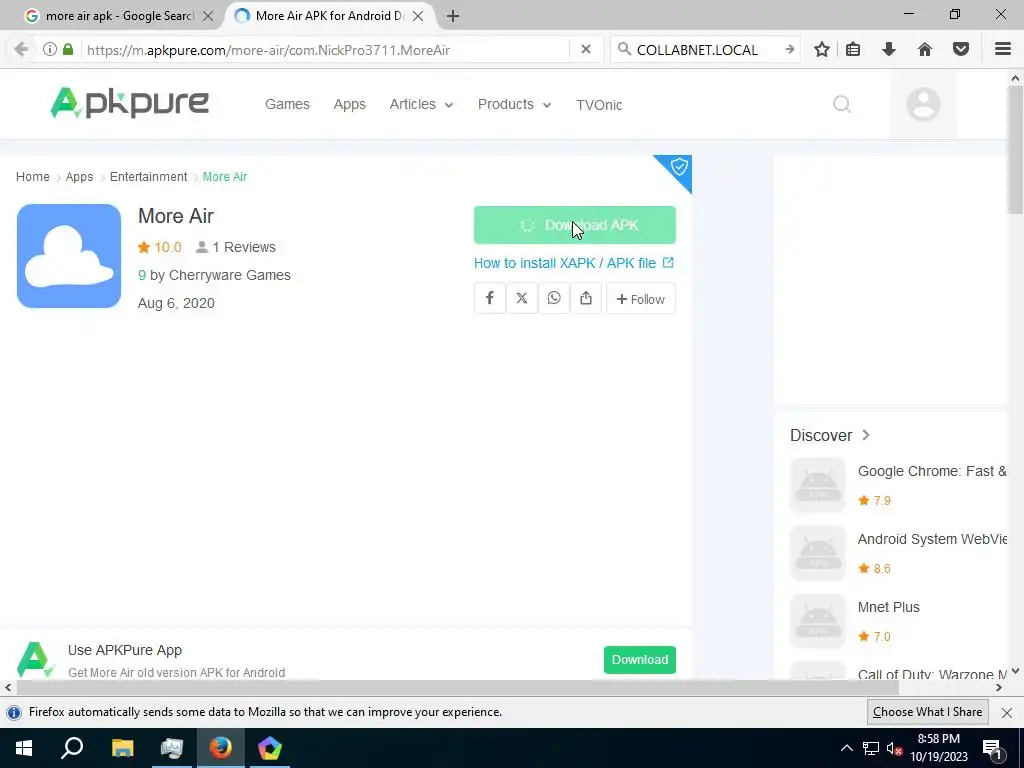The image size is (1024, 768).
Task: Open the Firefox hamburger menu
Action: tap(1002, 50)
